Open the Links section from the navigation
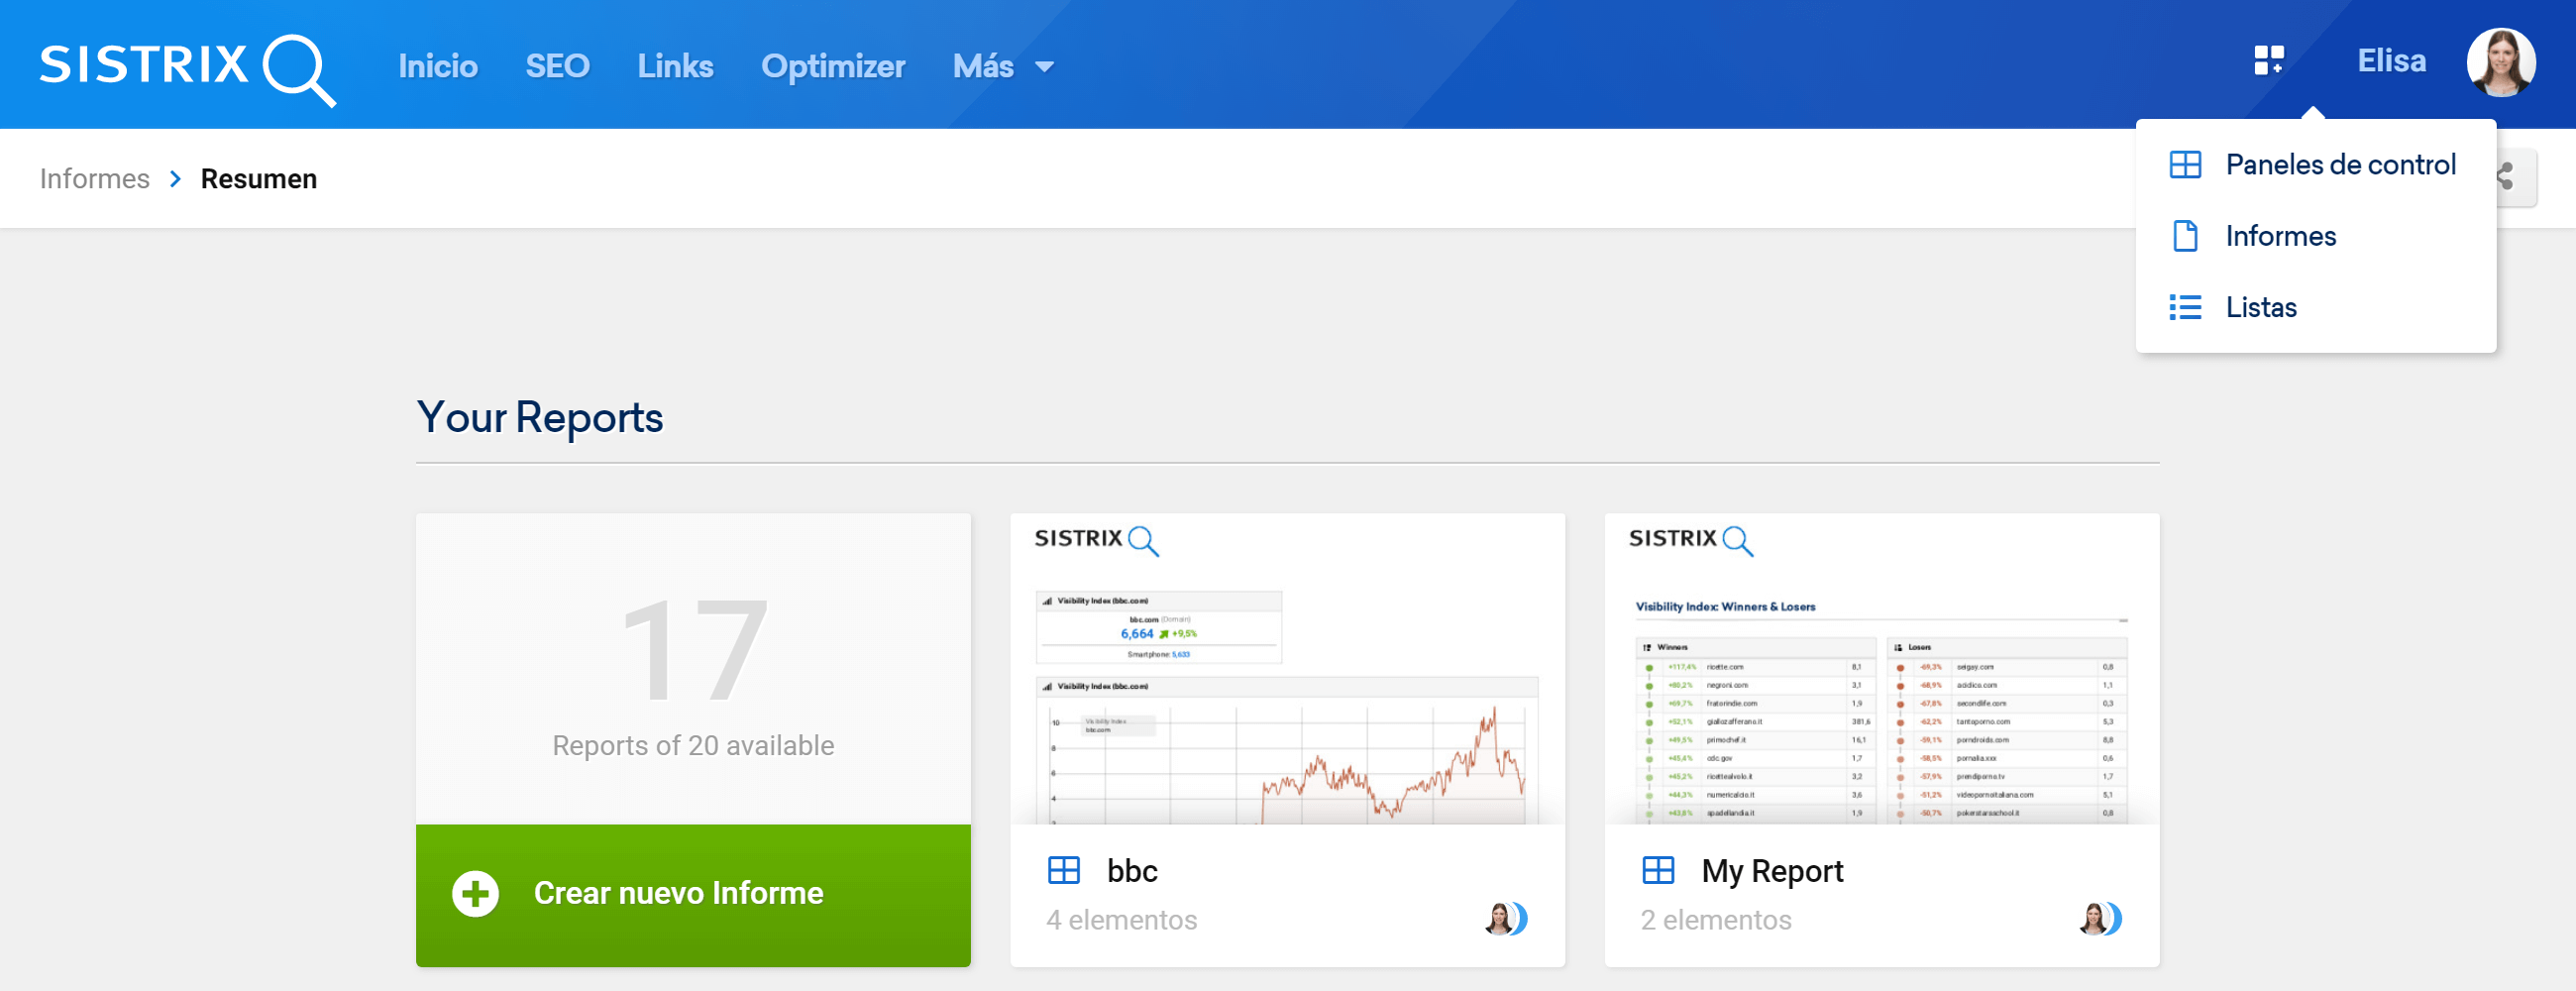 click(x=675, y=66)
